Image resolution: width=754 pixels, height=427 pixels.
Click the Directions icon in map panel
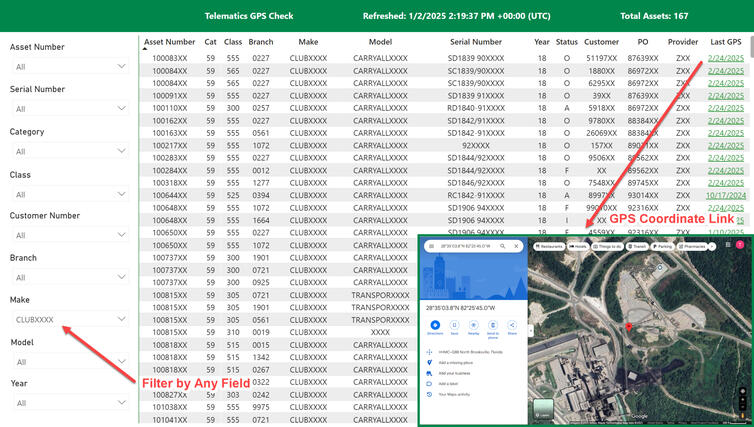[x=437, y=325]
